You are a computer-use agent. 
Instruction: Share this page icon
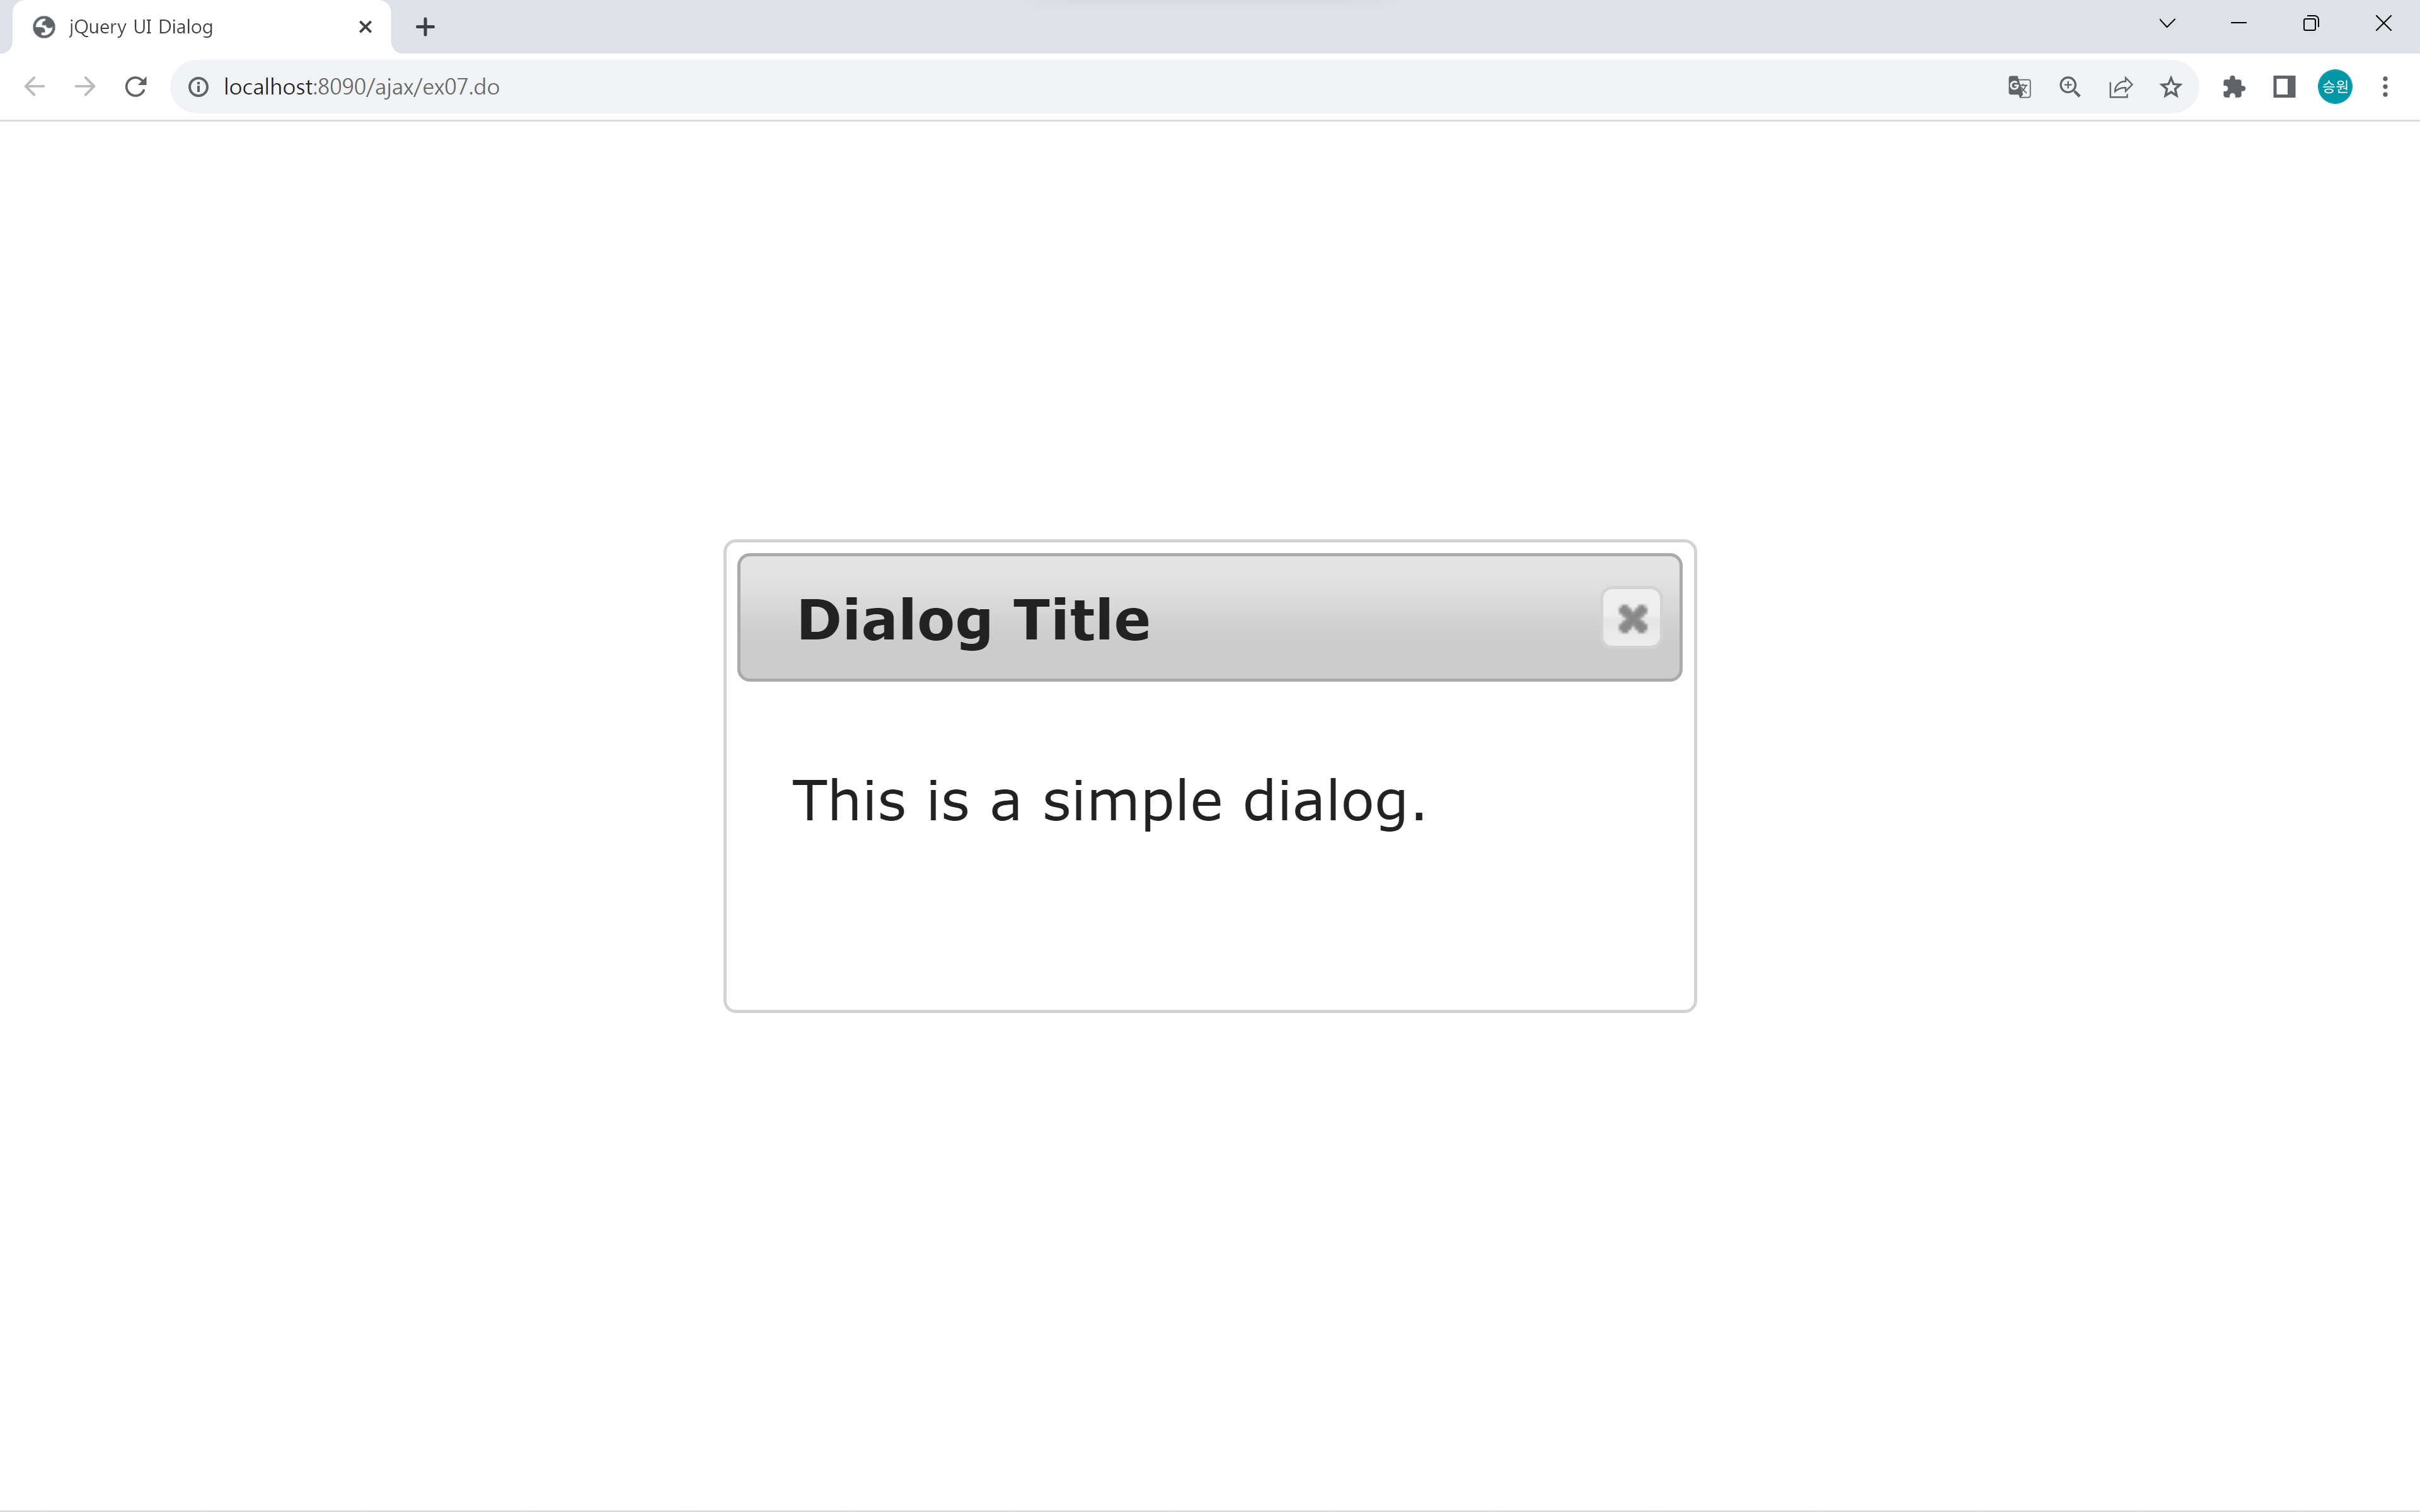click(2120, 87)
